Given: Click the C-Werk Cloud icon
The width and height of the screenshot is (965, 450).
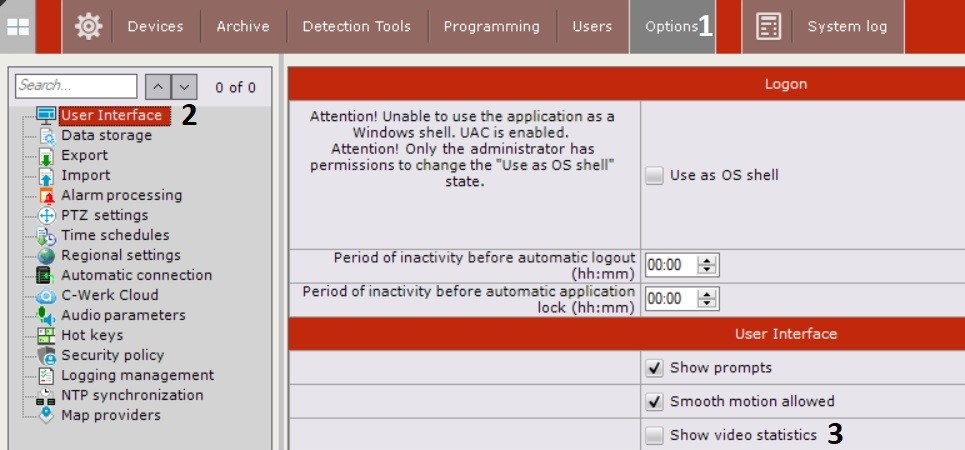Looking at the screenshot, I should coord(46,296).
